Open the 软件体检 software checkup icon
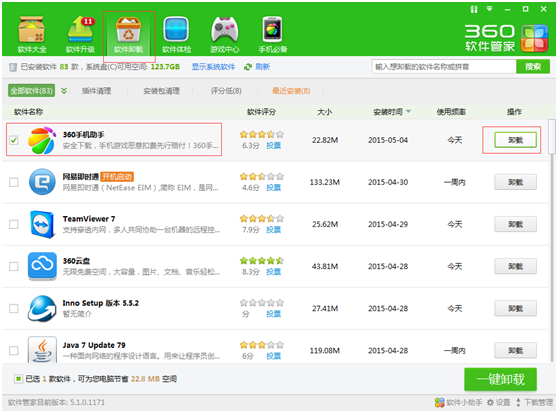558x413 pixels. (x=176, y=30)
